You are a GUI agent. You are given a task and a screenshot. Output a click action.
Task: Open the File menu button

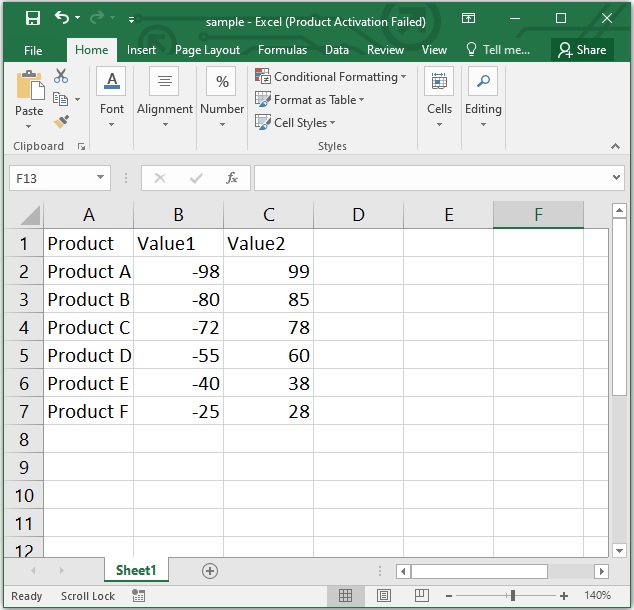(33, 50)
